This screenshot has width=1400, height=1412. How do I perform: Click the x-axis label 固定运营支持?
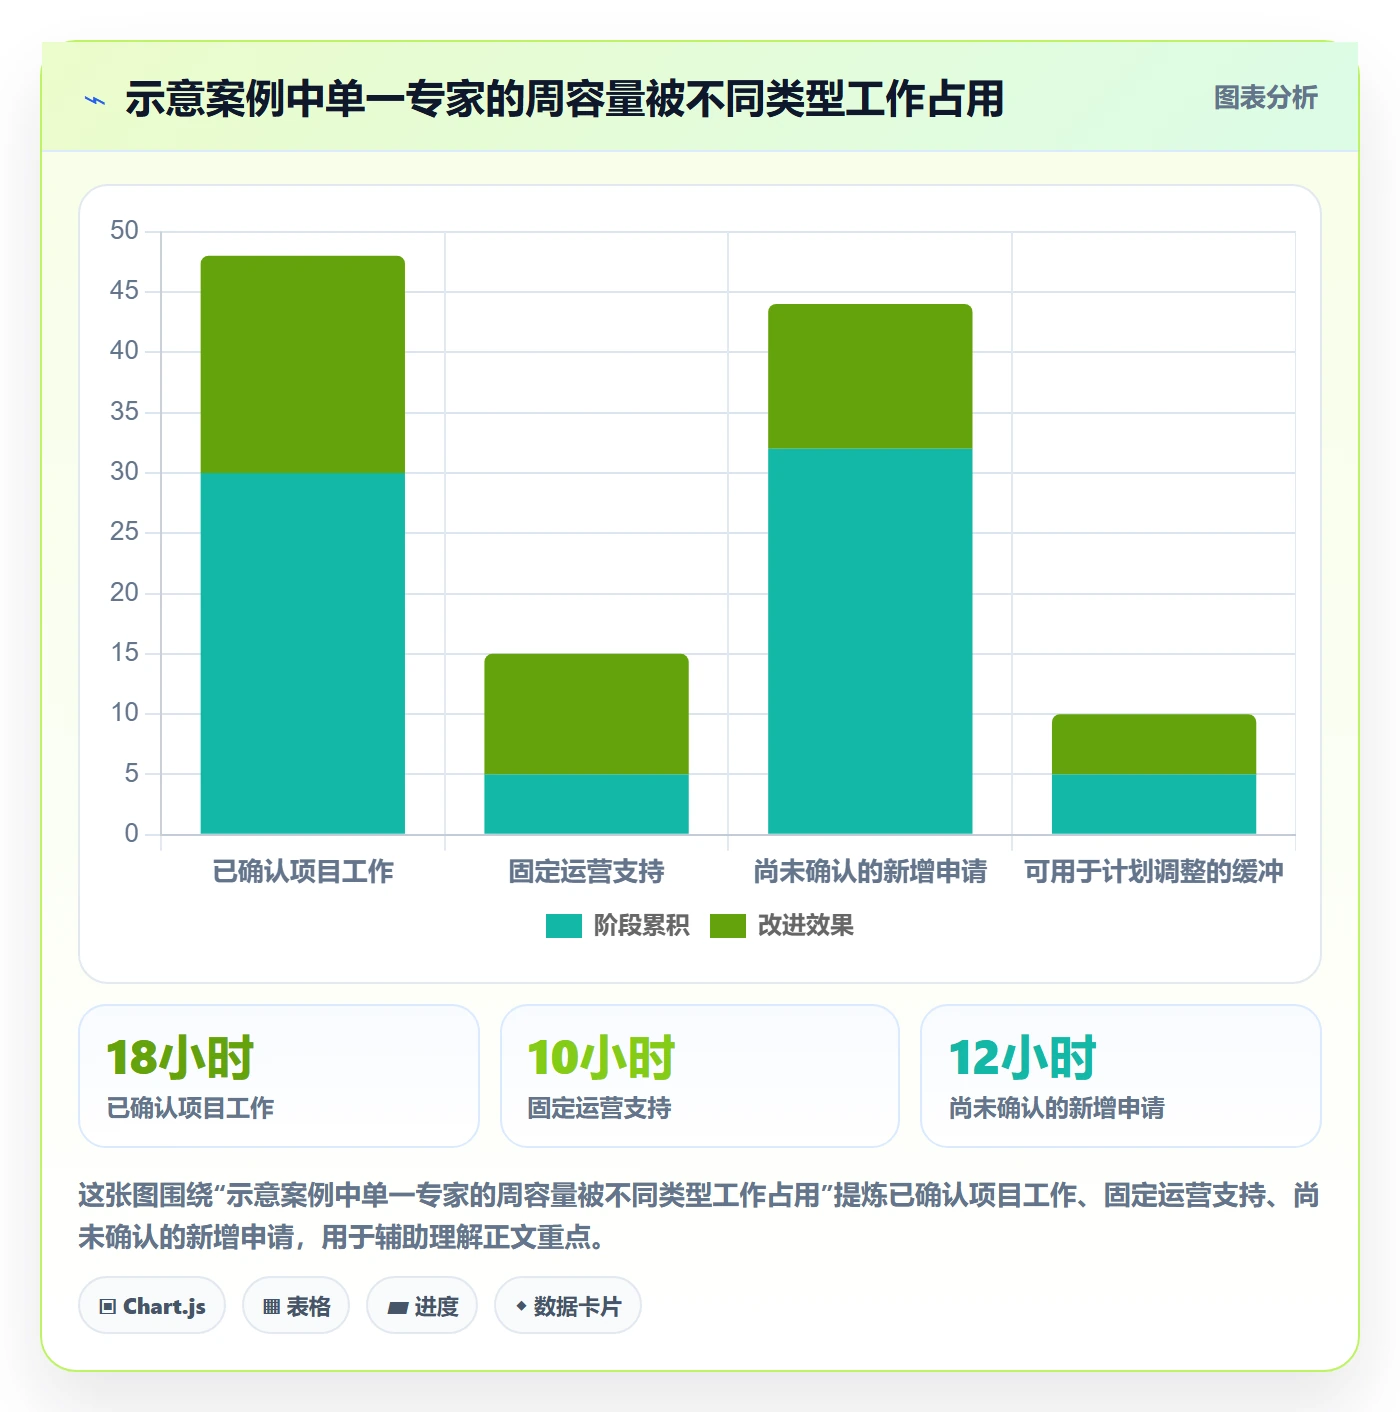tap(587, 872)
